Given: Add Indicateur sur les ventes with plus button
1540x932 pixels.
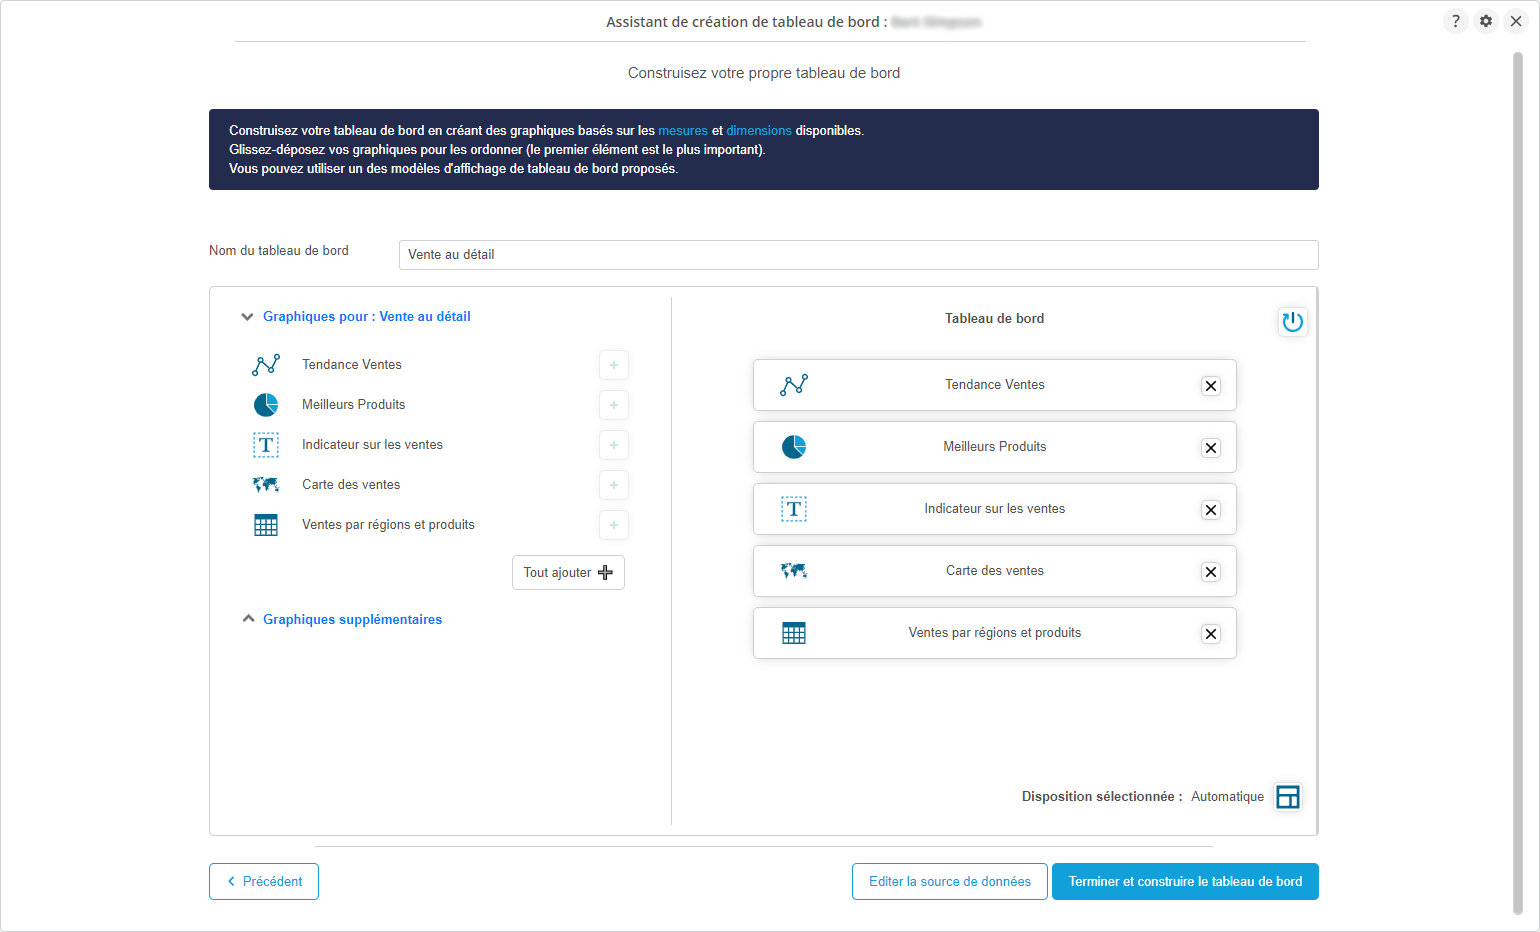Looking at the screenshot, I should (x=613, y=445).
